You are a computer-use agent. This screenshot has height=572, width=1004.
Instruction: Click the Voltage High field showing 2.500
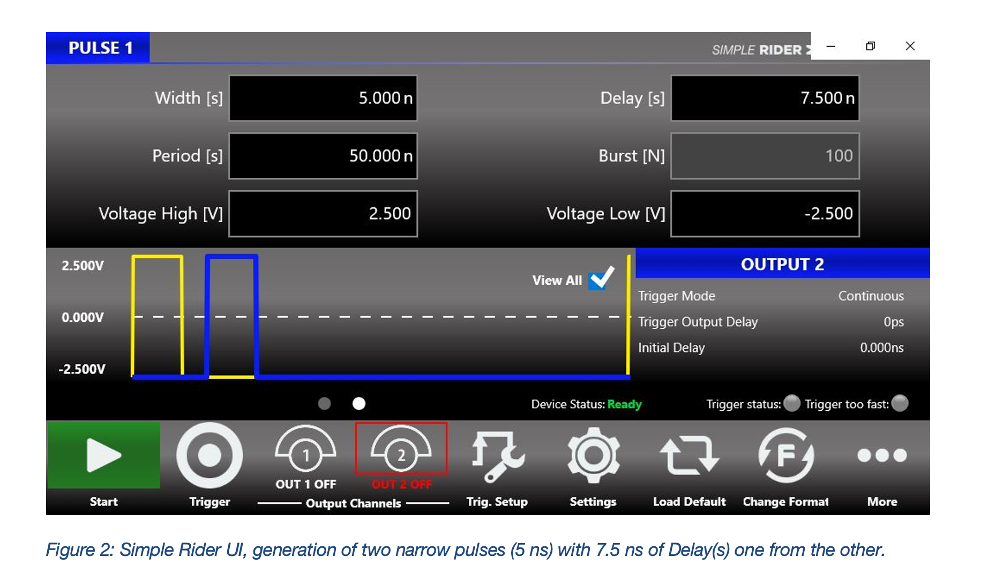coord(323,213)
